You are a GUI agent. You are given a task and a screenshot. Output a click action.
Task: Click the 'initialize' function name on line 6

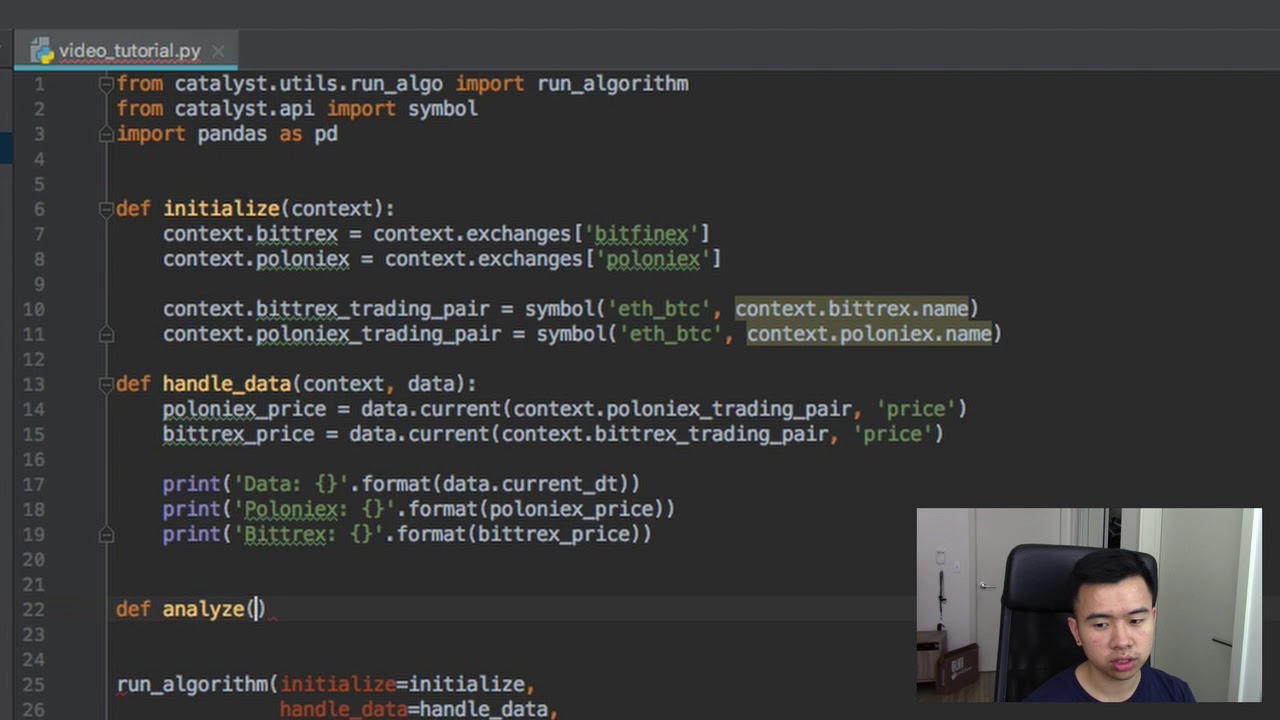pyautogui.click(x=221, y=209)
